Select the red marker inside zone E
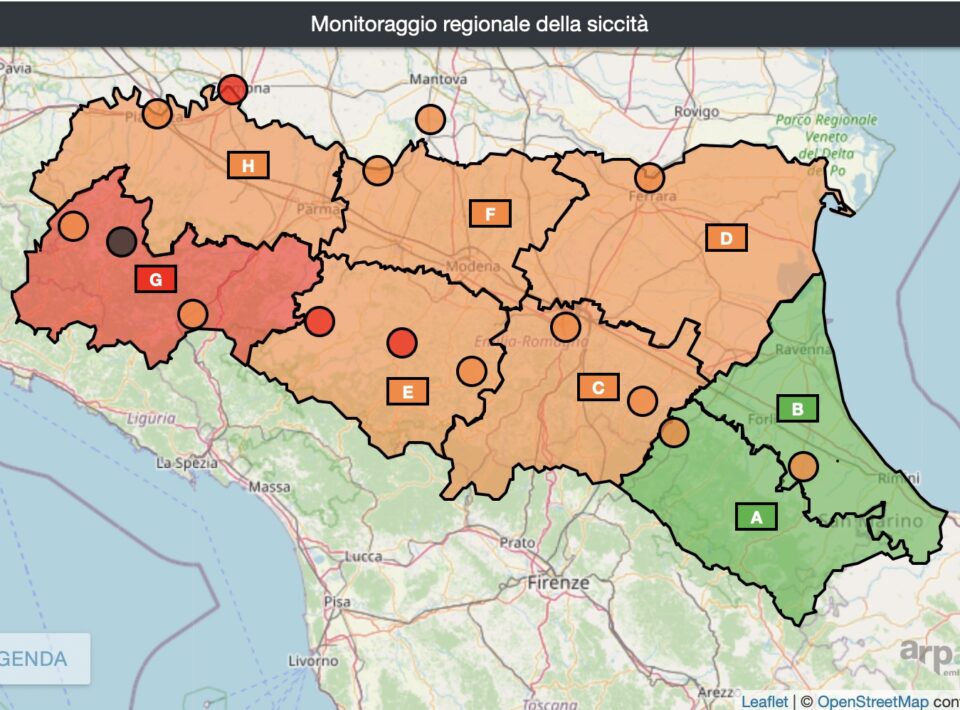 point(401,343)
